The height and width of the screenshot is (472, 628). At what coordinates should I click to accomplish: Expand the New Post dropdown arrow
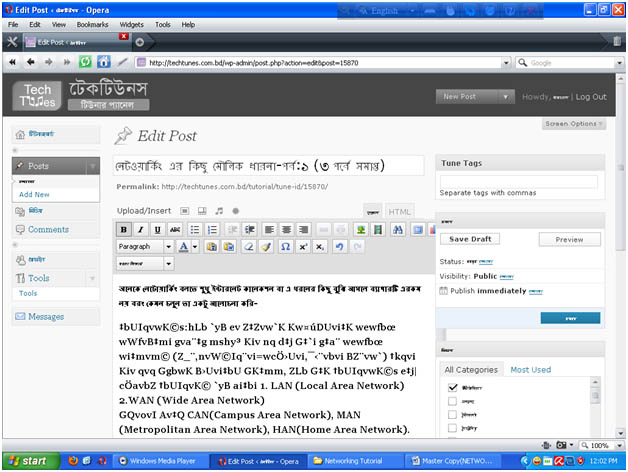coord(505,97)
